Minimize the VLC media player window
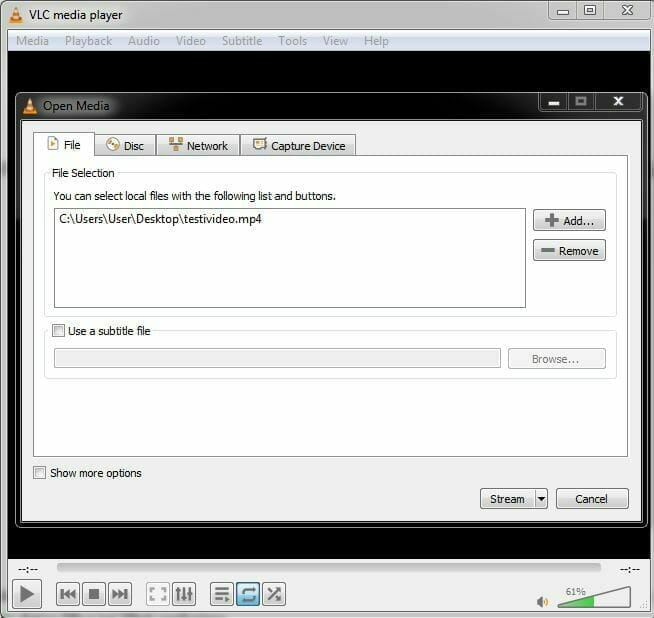Screen dimensions: 654x618 [563, 10]
